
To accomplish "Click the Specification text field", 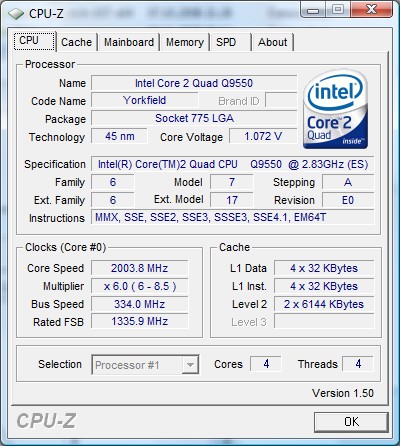I will [x=233, y=164].
